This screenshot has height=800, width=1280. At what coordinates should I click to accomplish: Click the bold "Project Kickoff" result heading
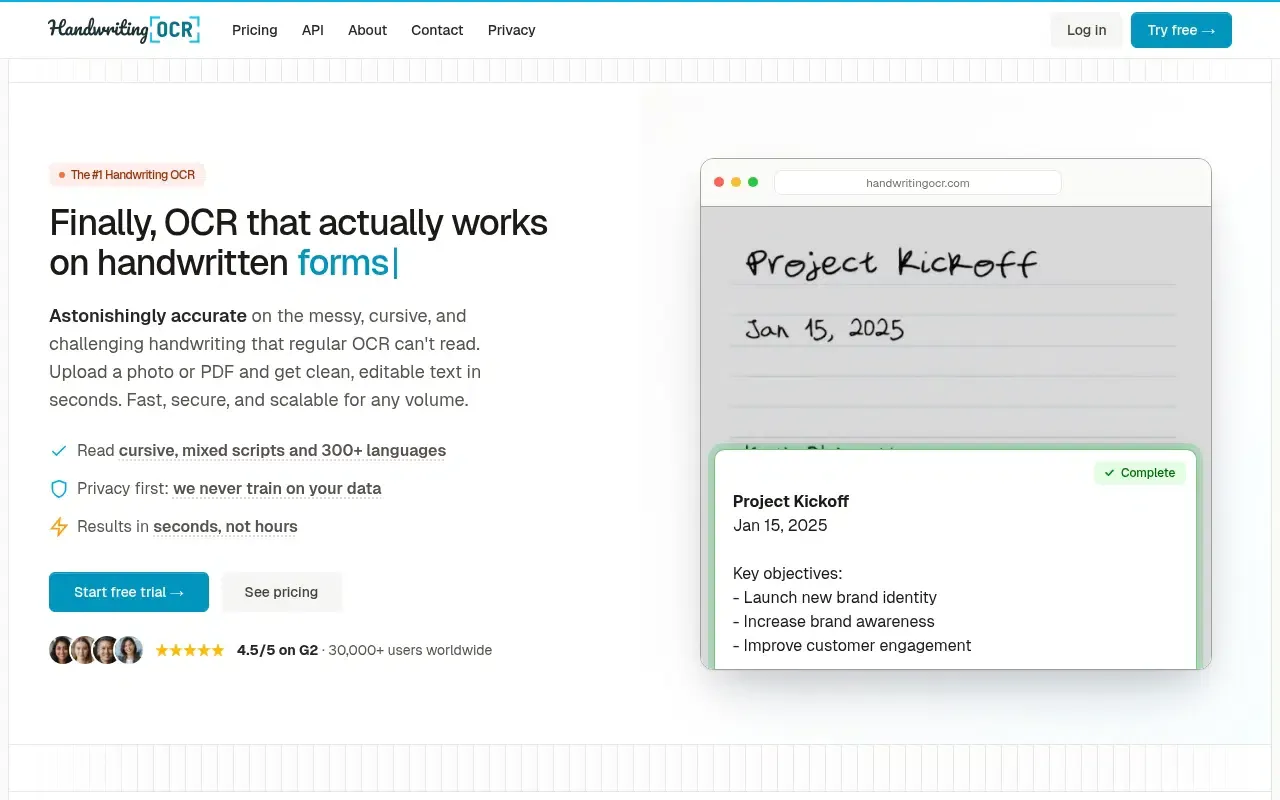pos(791,501)
